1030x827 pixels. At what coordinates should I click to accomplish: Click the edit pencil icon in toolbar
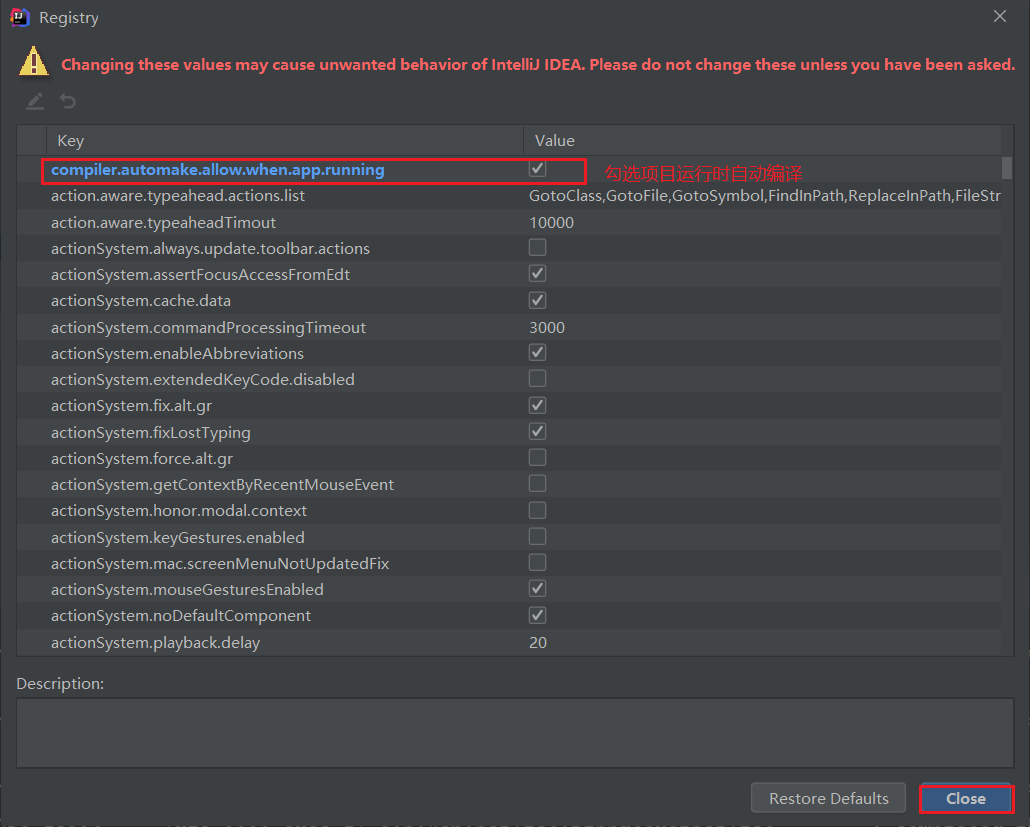(x=35, y=101)
